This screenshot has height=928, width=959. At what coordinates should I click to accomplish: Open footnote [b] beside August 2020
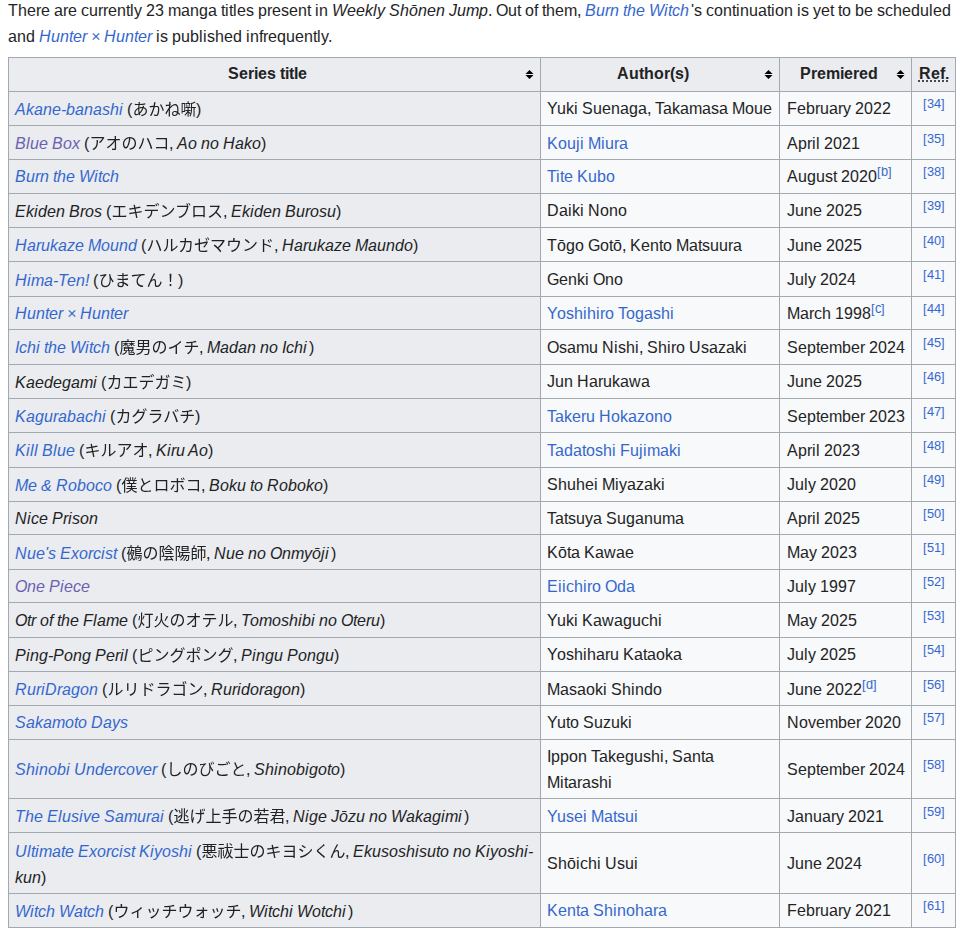point(884,173)
